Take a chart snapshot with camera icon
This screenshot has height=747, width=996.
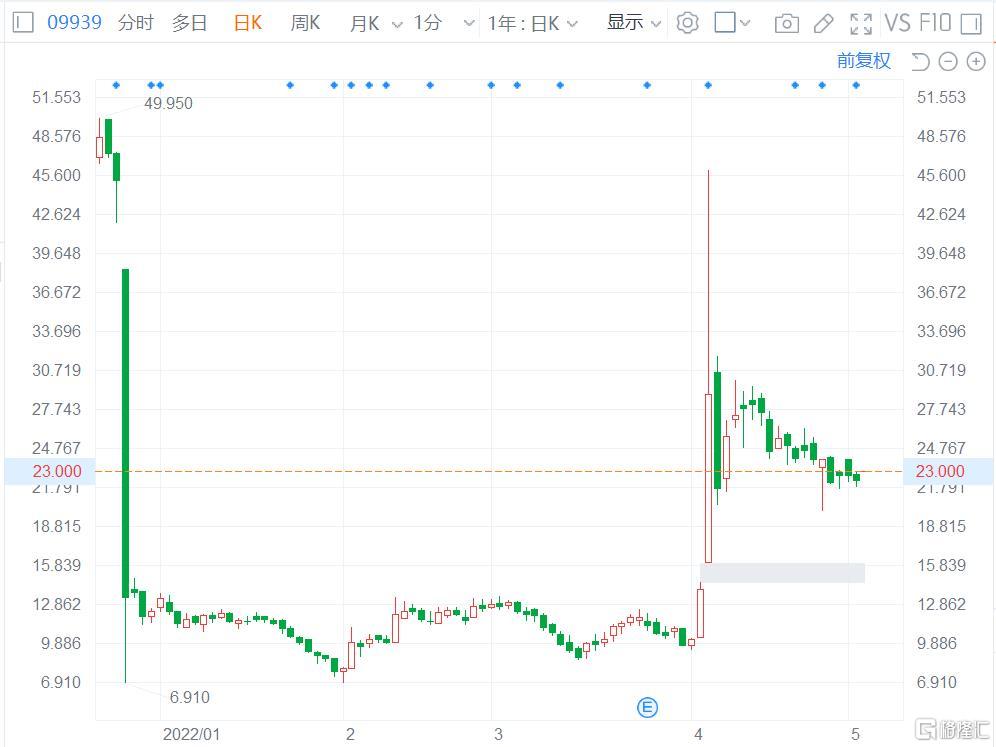click(x=787, y=22)
